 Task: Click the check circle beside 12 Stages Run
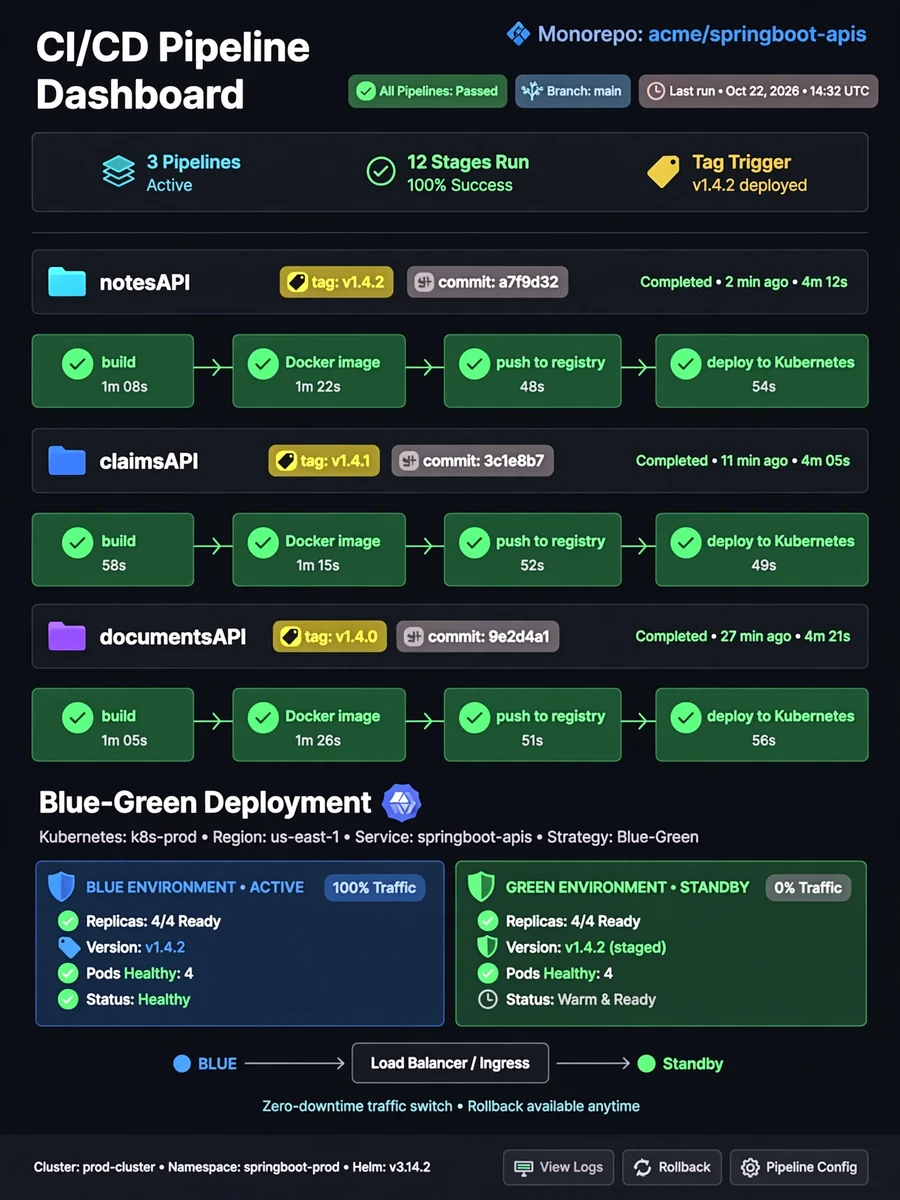coord(380,172)
